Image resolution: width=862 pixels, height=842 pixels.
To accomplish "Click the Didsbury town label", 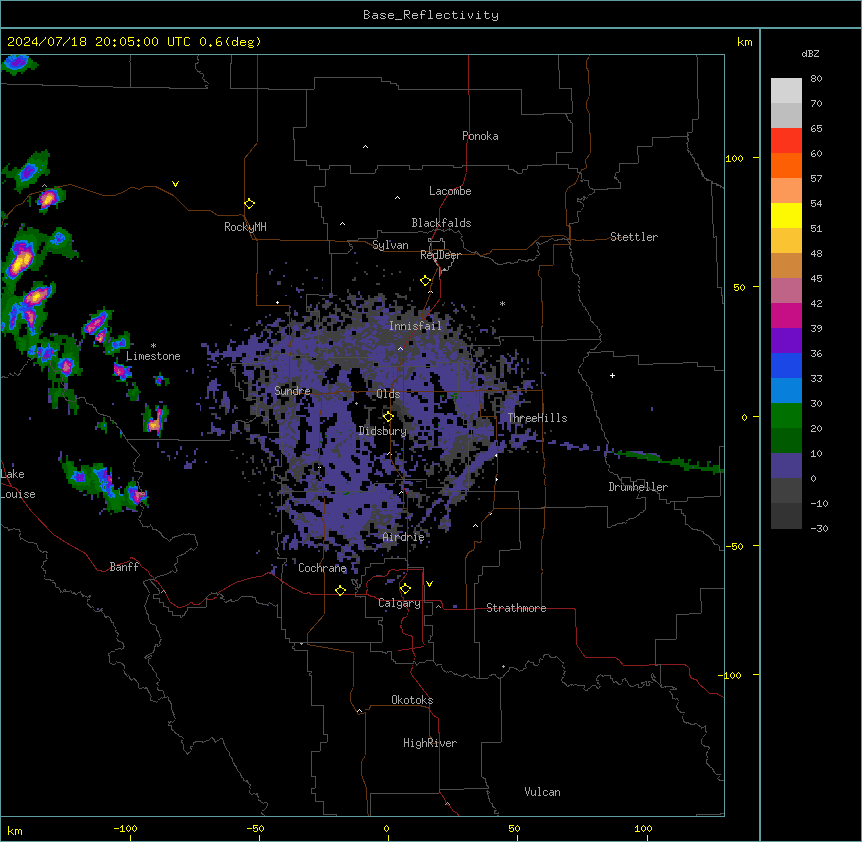I will click(382, 431).
